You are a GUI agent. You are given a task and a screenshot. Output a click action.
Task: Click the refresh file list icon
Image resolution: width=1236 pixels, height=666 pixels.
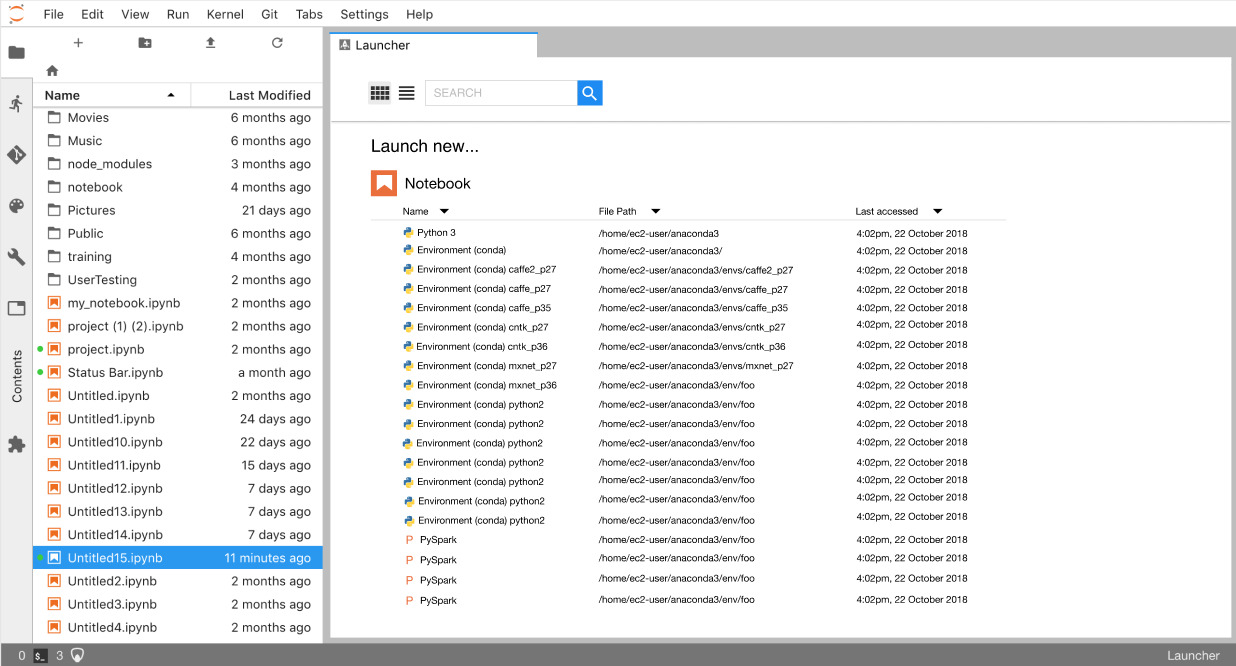pyautogui.click(x=277, y=43)
